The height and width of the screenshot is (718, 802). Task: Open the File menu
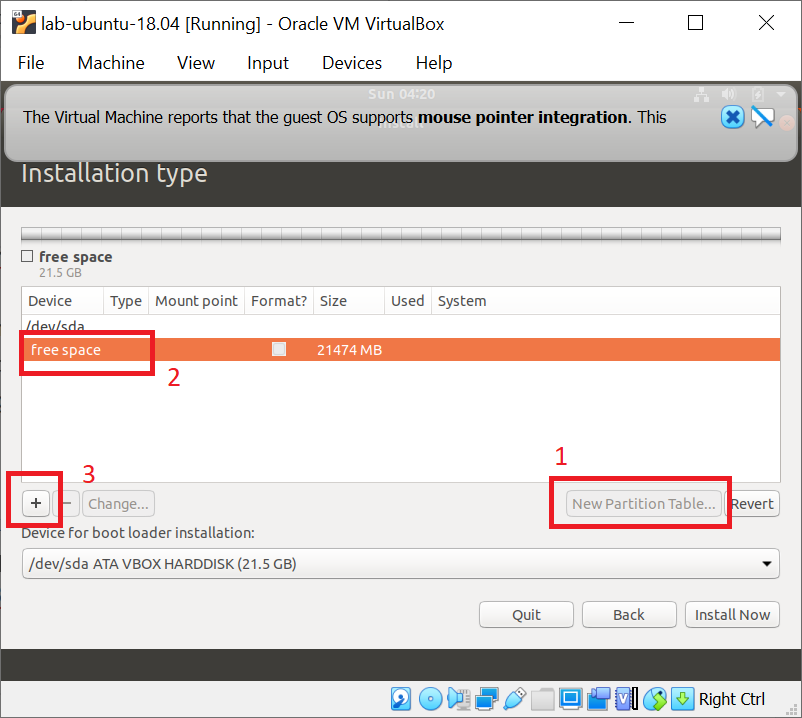click(31, 63)
